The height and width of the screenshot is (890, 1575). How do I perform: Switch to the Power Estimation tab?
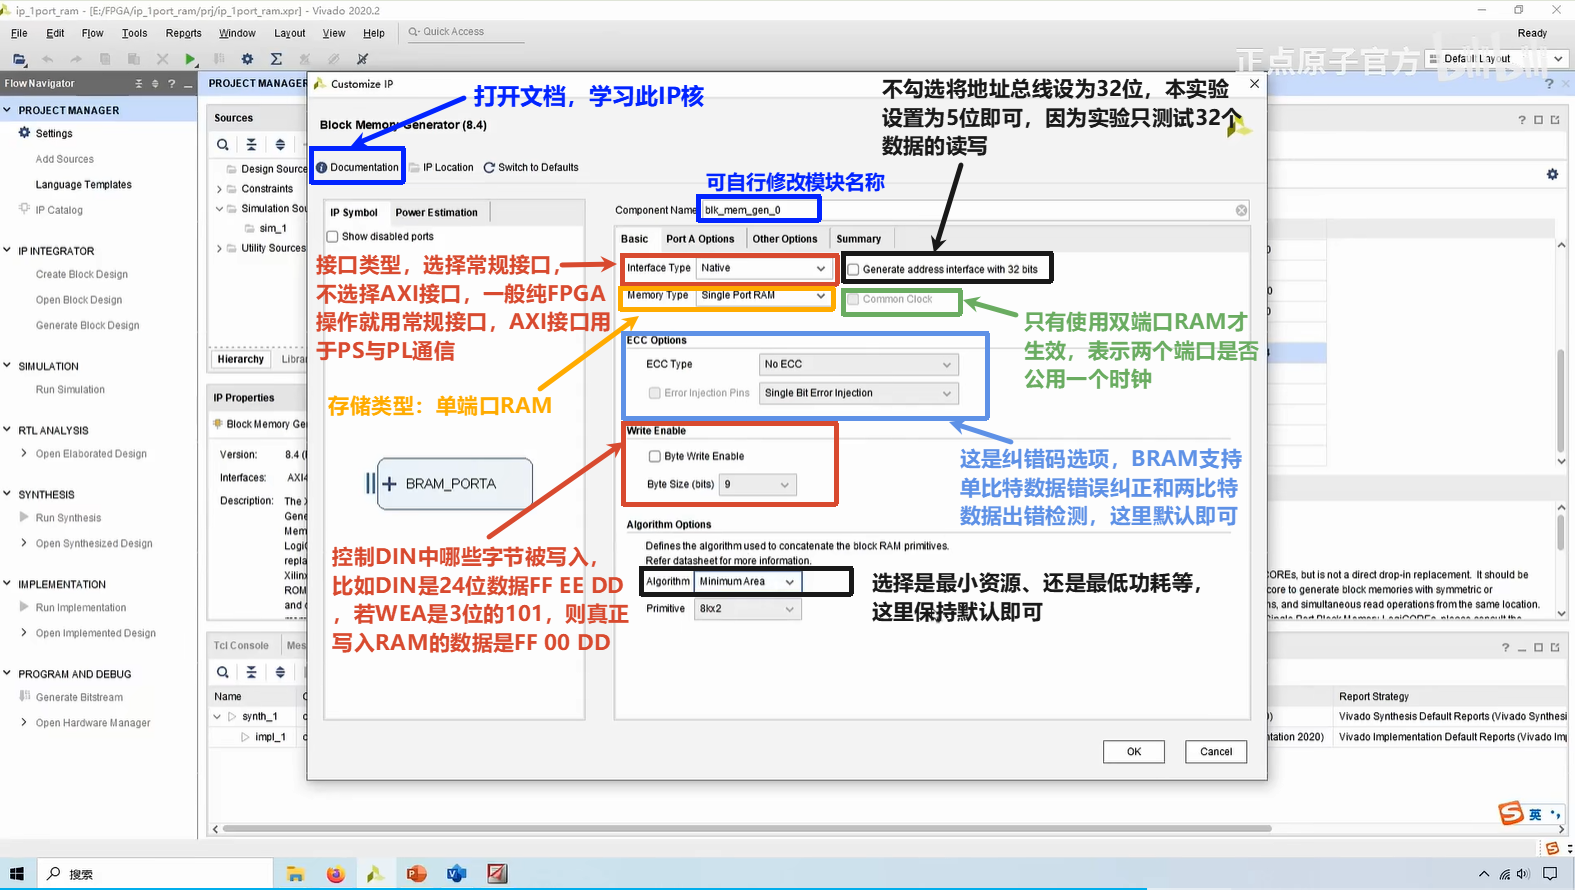(436, 212)
